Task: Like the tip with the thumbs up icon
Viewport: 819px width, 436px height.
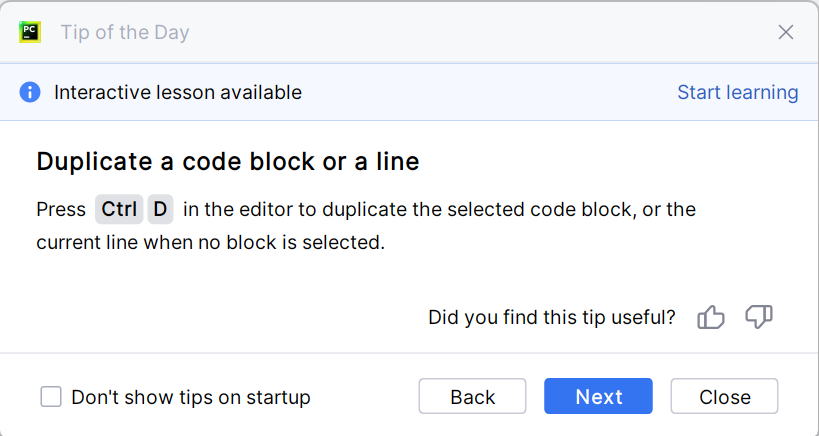Action: [x=711, y=318]
